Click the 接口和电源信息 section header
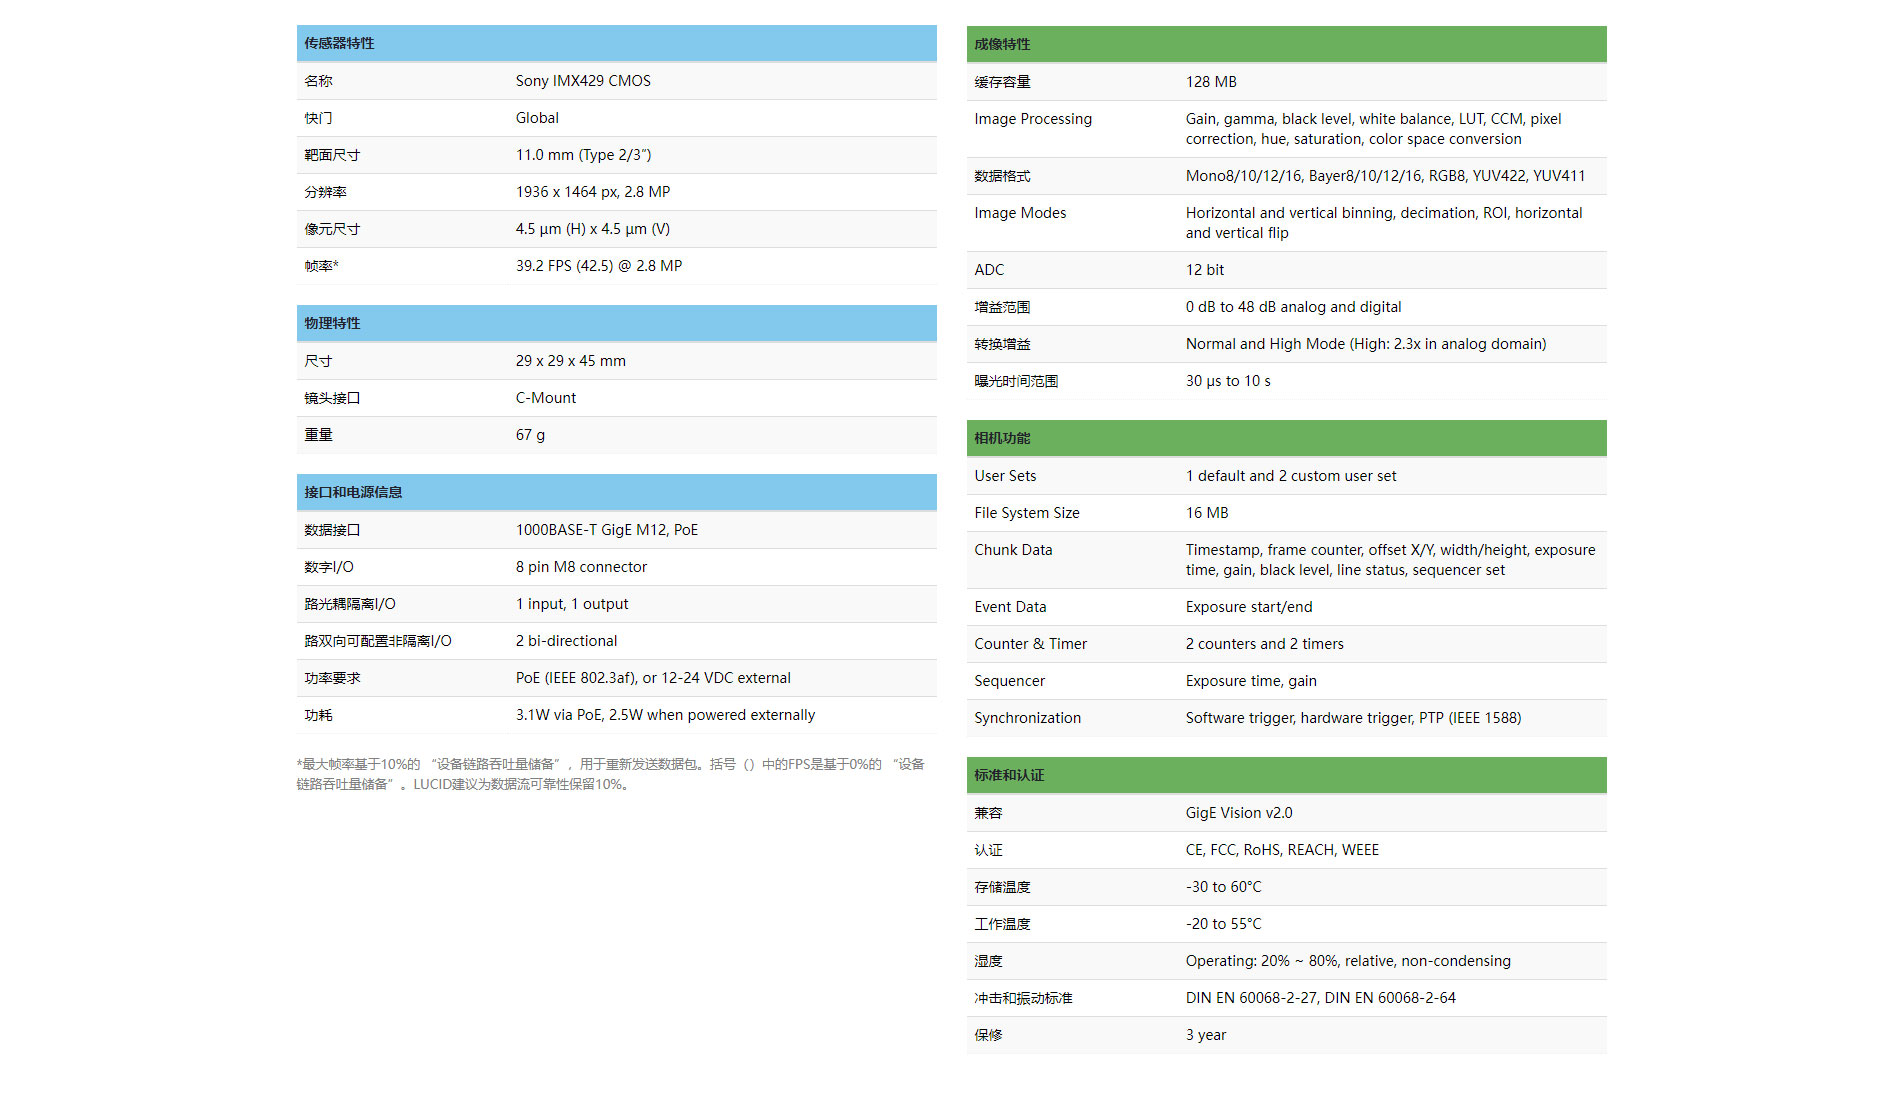This screenshot has height=1095, width=1903. [x=354, y=491]
